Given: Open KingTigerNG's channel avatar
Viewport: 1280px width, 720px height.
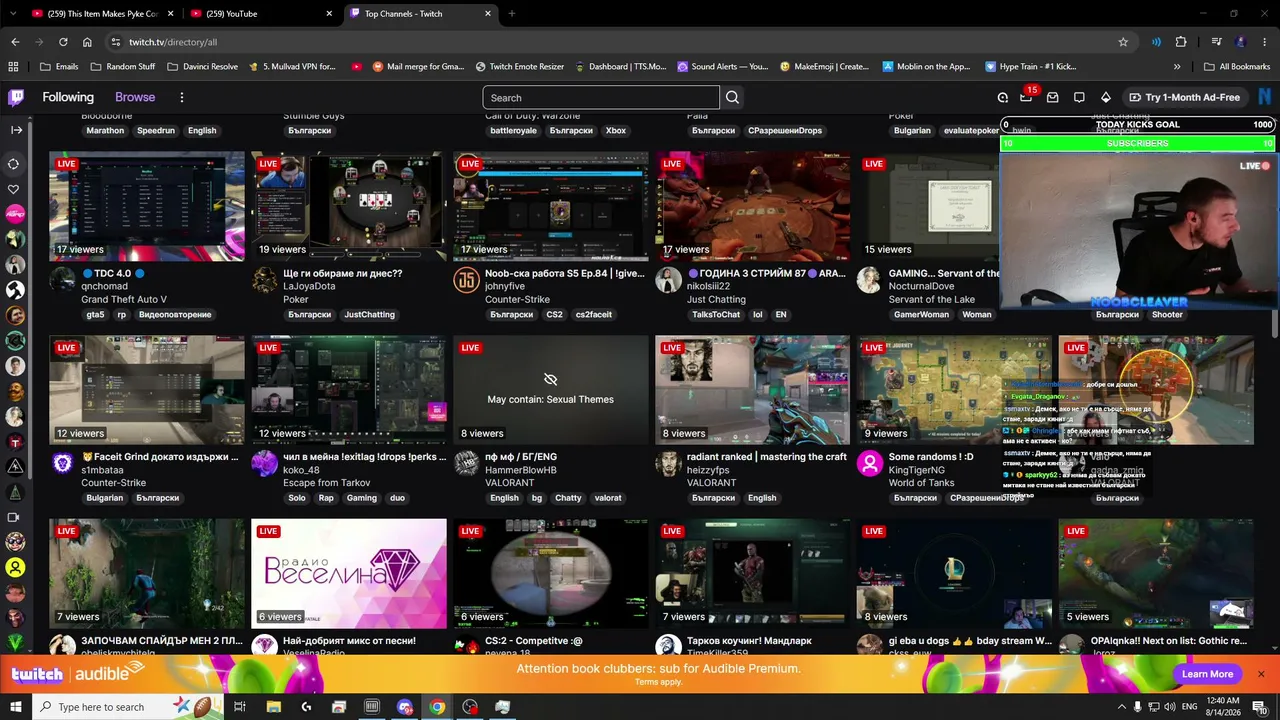Looking at the screenshot, I should 870,464.
